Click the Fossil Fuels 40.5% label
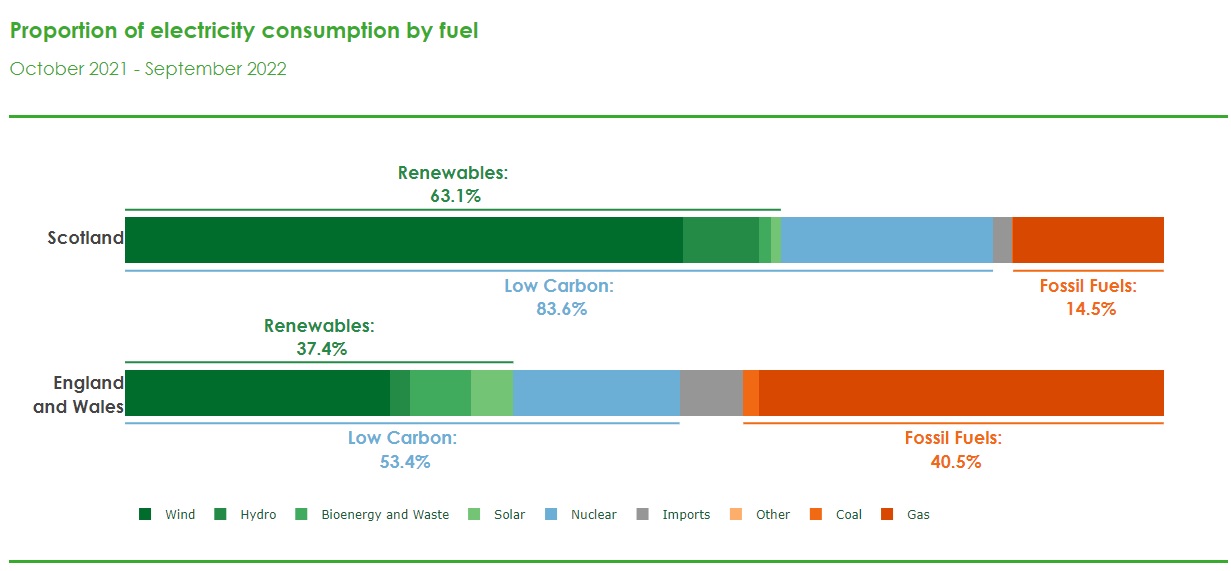Viewport: 1231px width, 571px height. [954, 450]
